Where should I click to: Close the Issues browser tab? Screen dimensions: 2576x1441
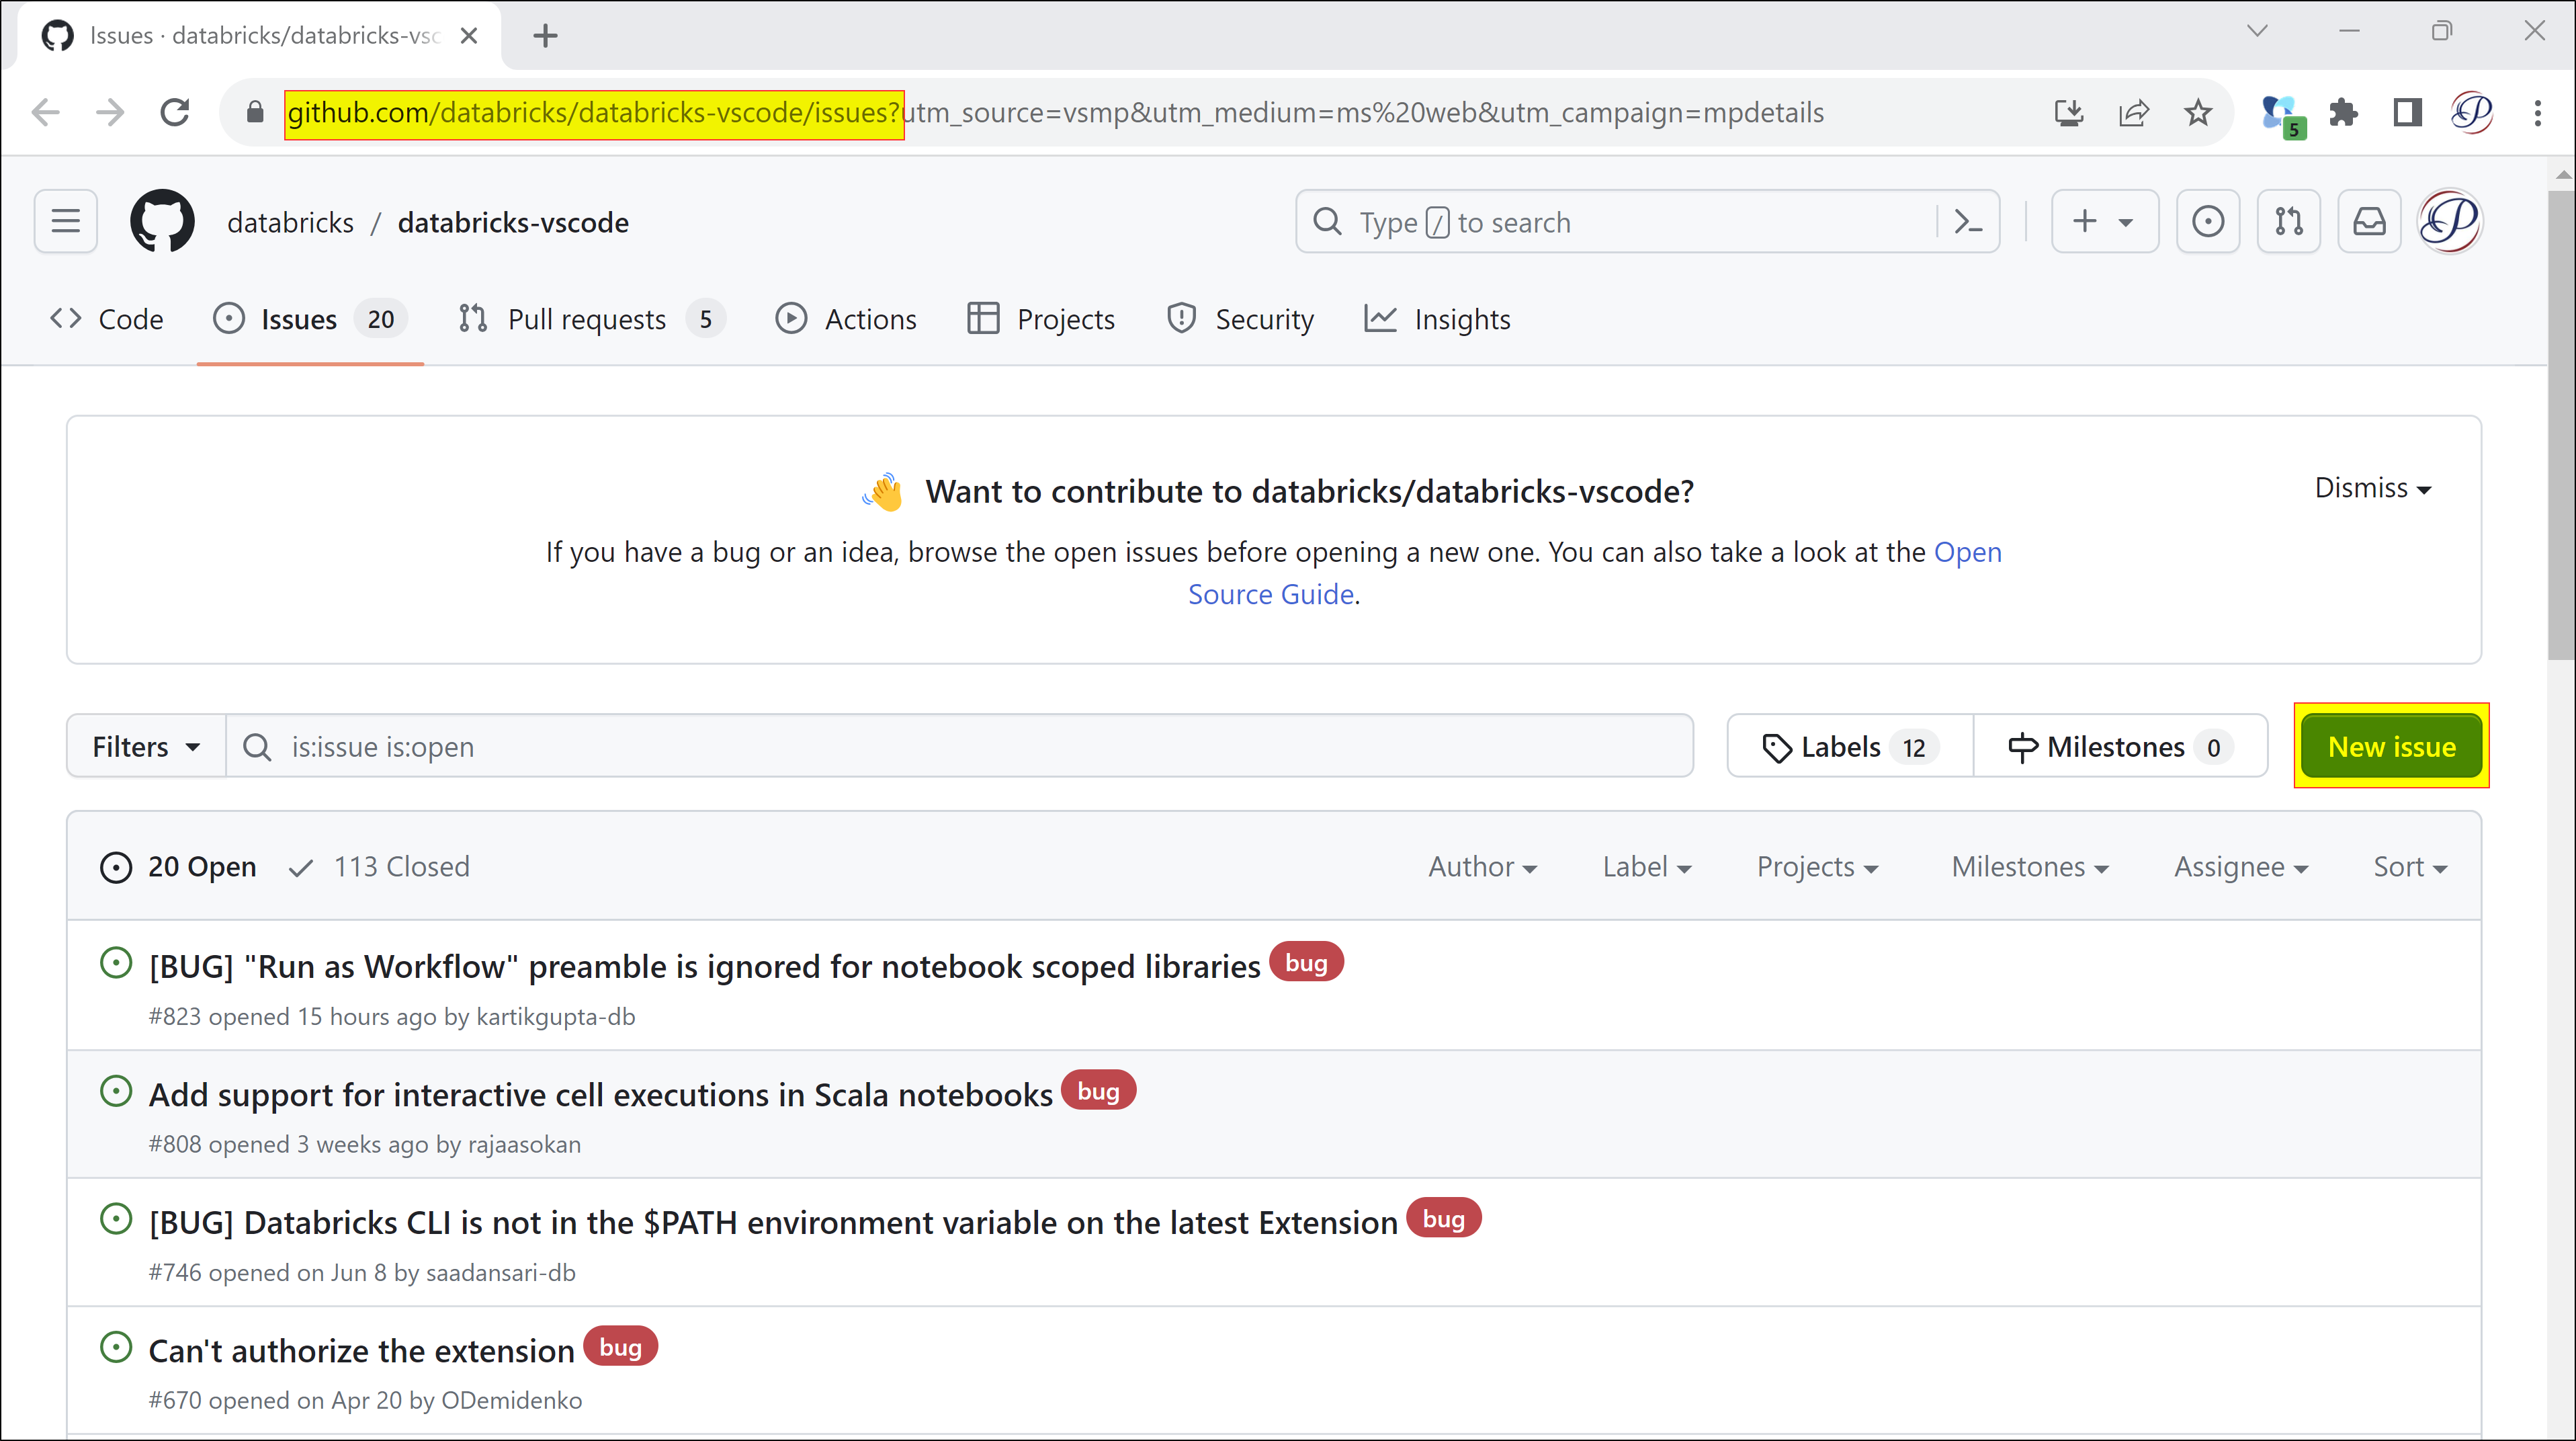468,36
